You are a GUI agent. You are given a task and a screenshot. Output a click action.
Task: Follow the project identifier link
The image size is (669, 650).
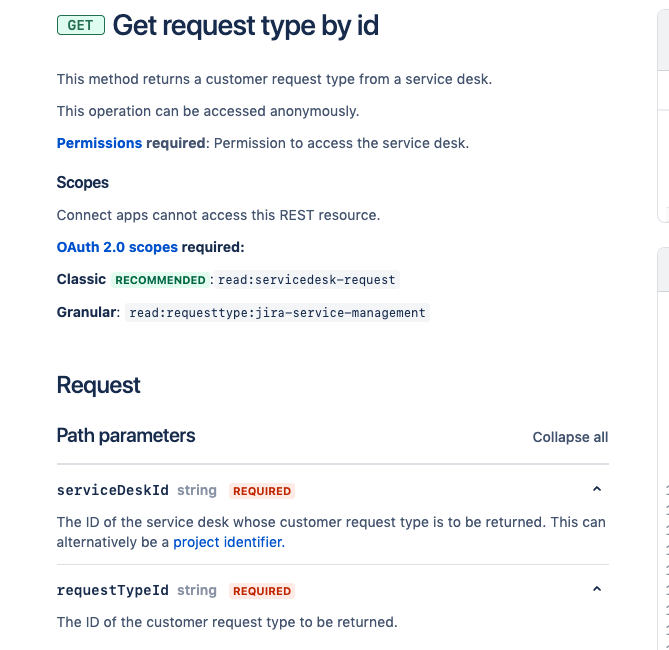(228, 542)
